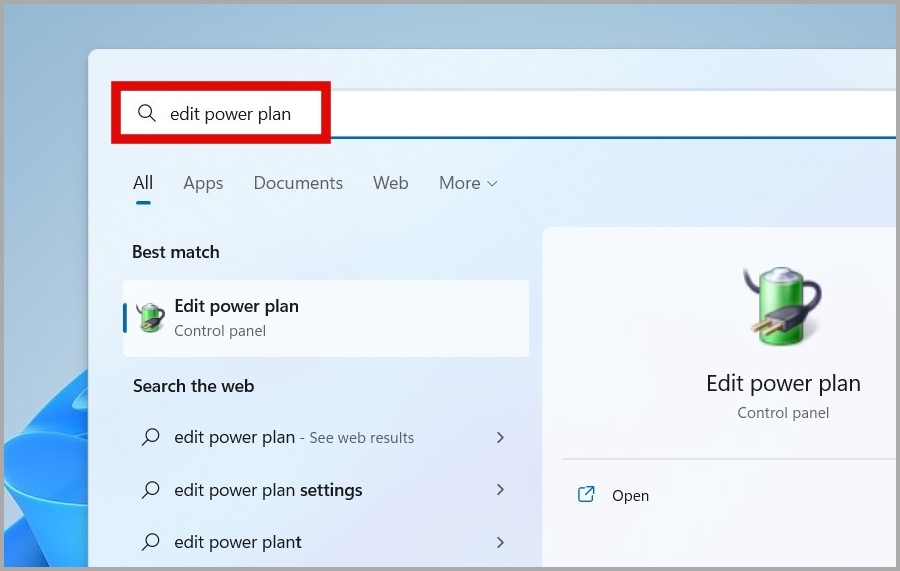The height and width of the screenshot is (571, 900).
Task: Select the 'edit power plan settings' web suggestion
Action: [325, 490]
